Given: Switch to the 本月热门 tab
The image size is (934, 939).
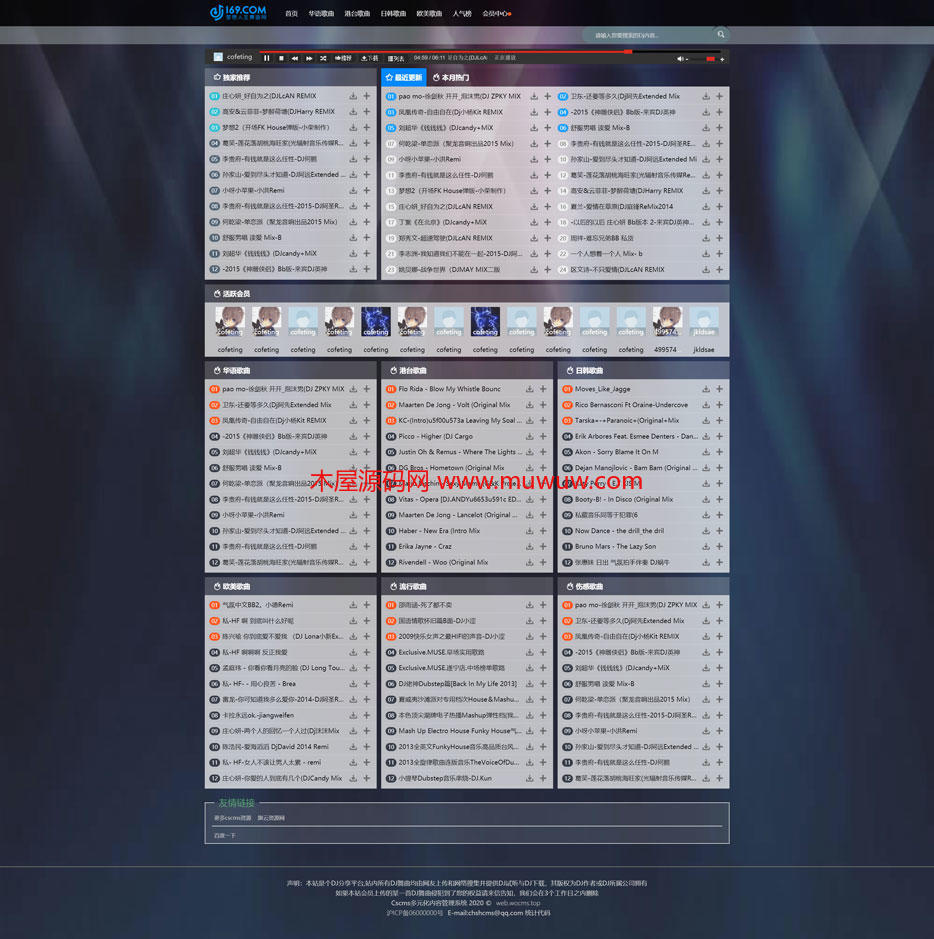Looking at the screenshot, I should pos(451,77).
